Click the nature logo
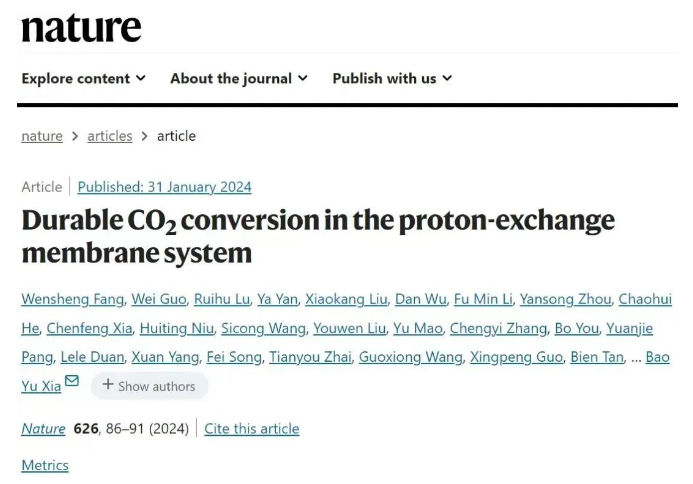This screenshot has height=484, width=693. [81, 27]
